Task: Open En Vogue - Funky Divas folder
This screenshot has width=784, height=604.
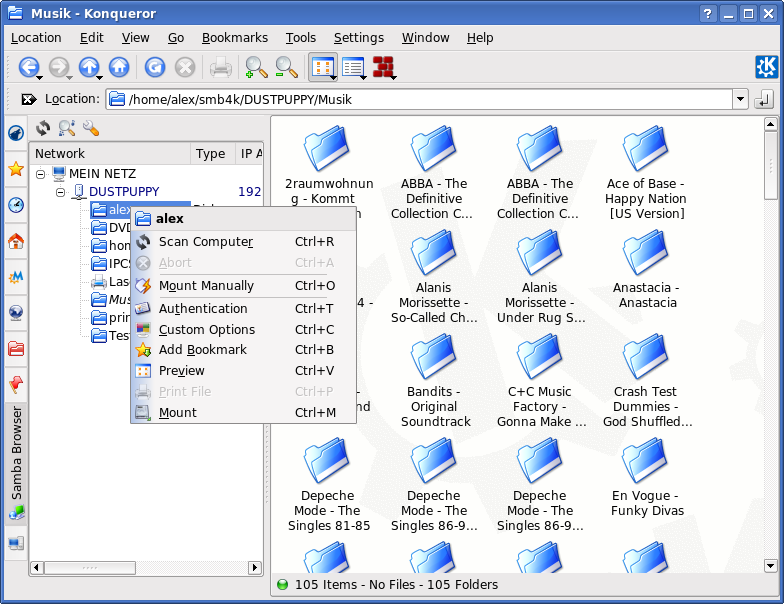Action: pyautogui.click(x=646, y=477)
